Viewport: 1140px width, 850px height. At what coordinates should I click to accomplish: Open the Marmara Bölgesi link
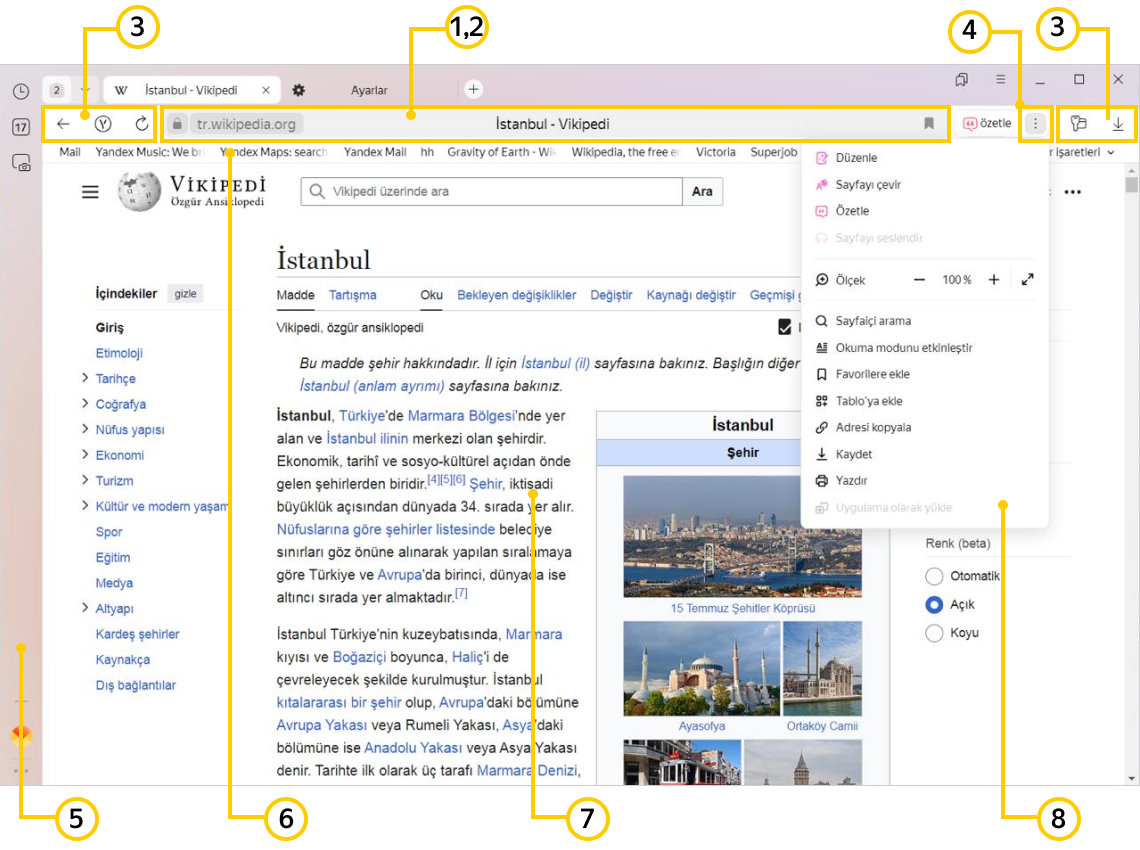(x=460, y=415)
